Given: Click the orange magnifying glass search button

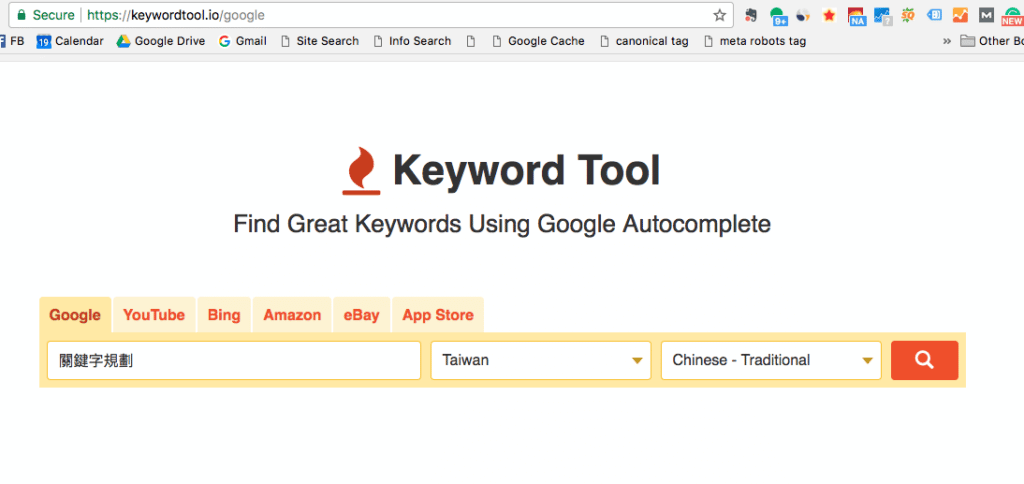Looking at the screenshot, I should pyautogui.click(x=924, y=360).
